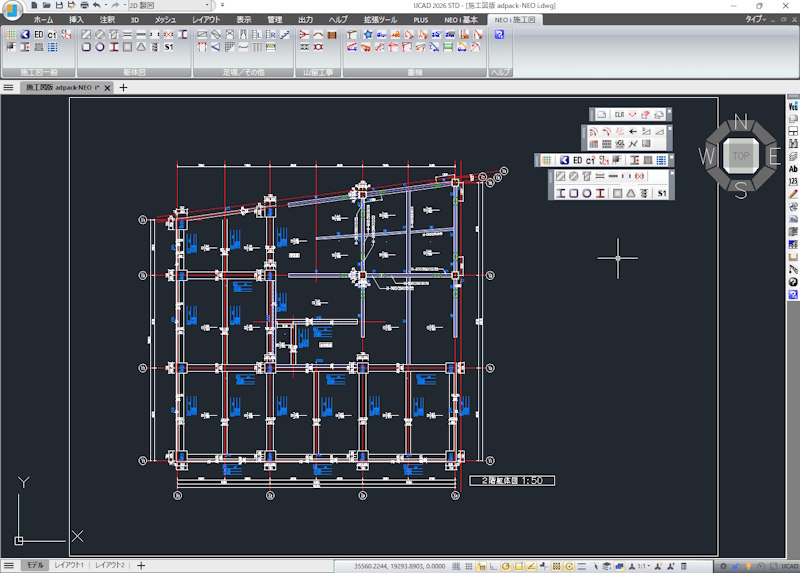The width and height of the screenshot is (800, 573).
Task: Click the Print icon in quick access toolbar
Action: pyautogui.click(x=84, y=5)
